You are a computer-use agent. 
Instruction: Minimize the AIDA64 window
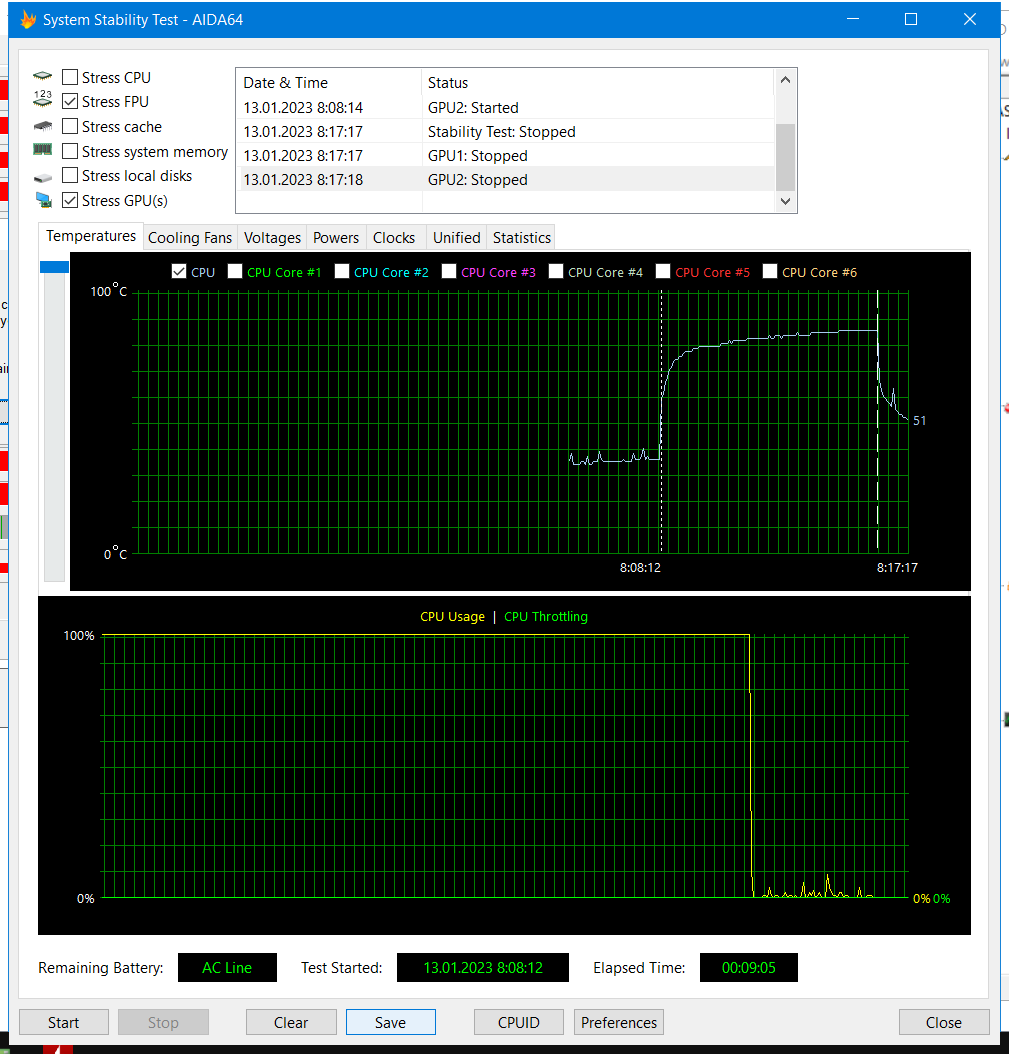coord(853,19)
